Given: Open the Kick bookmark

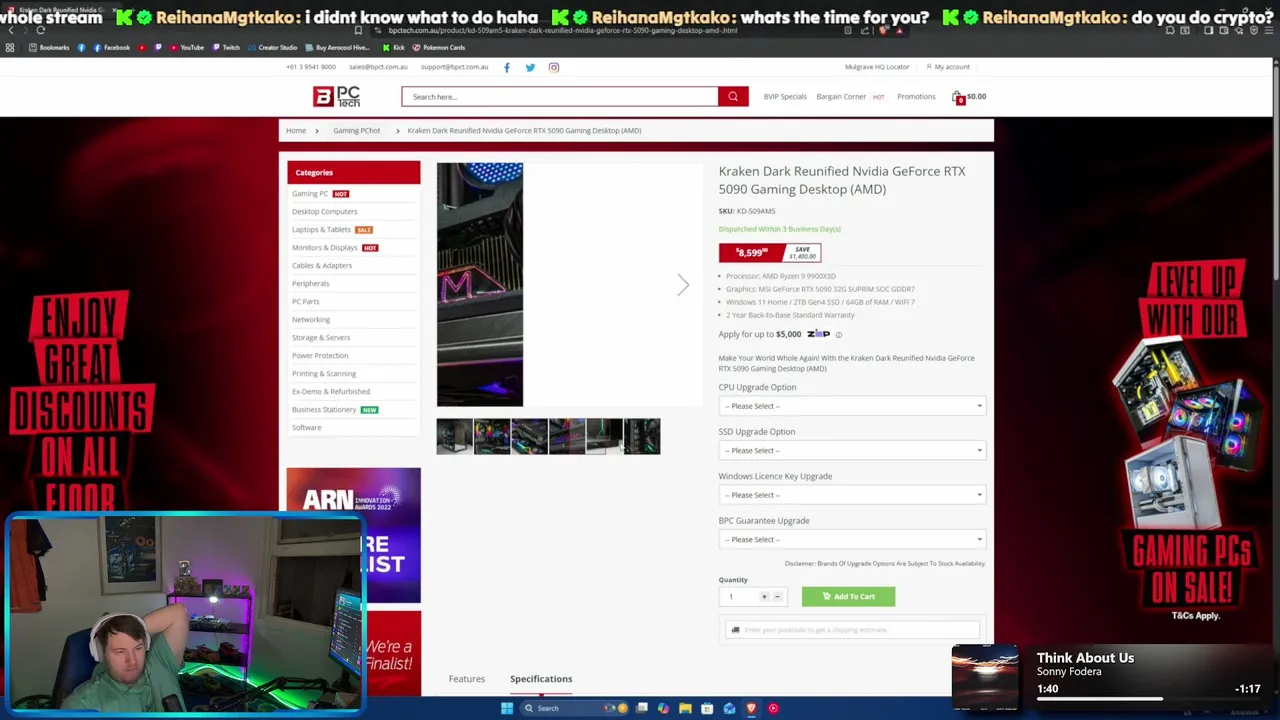Looking at the screenshot, I should [x=394, y=47].
